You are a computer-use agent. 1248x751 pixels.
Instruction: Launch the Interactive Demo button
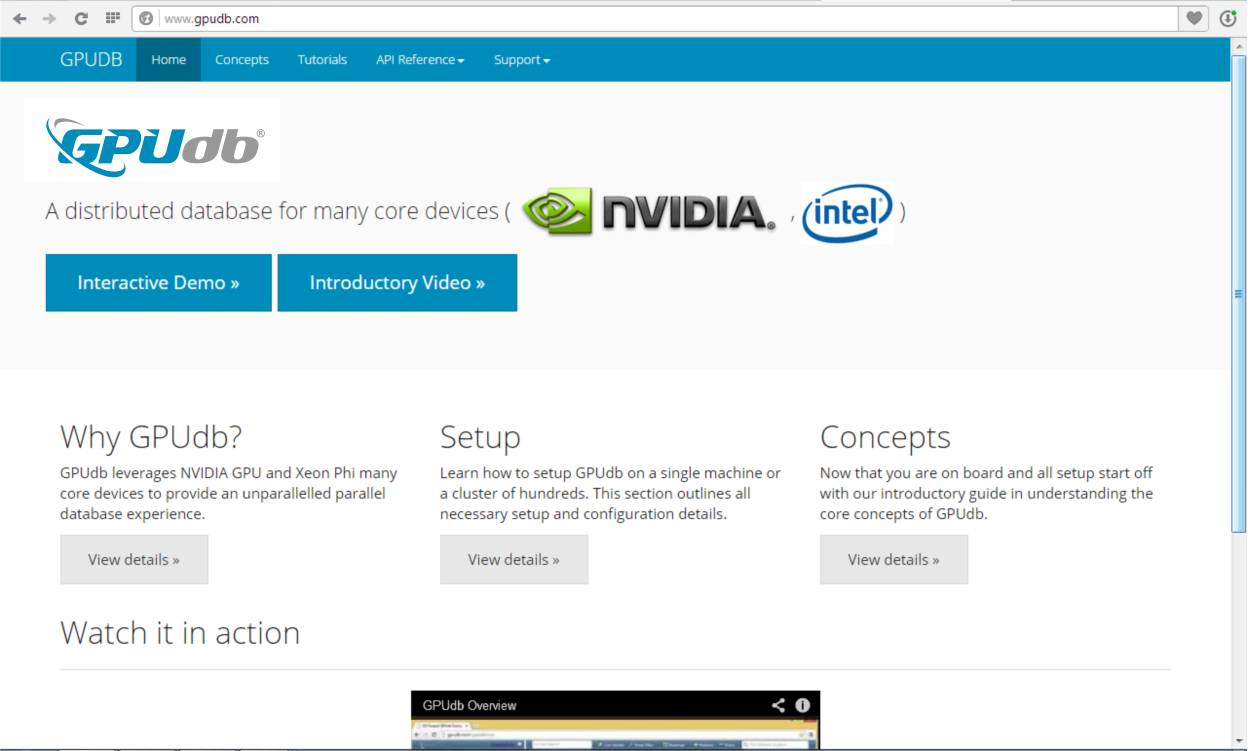158,283
